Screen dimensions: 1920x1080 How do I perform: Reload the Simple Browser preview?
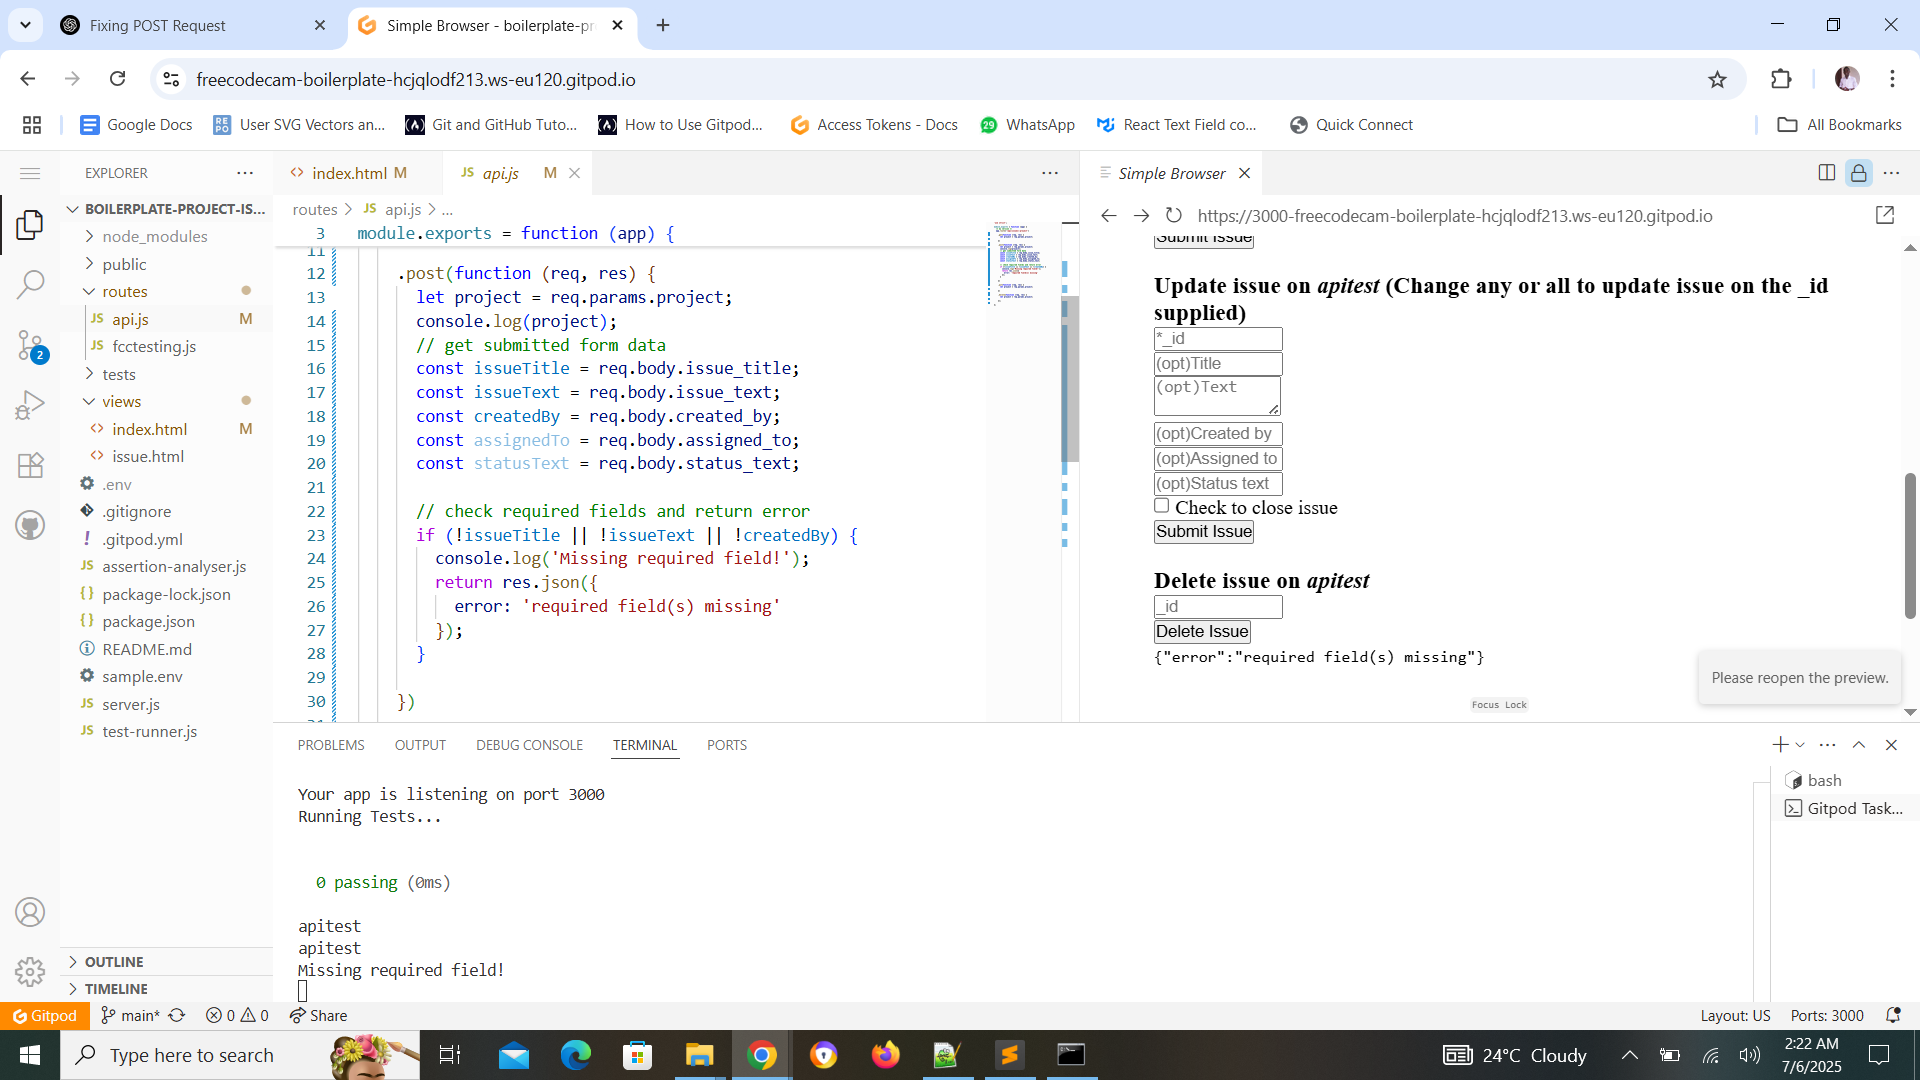(x=1174, y=216)
